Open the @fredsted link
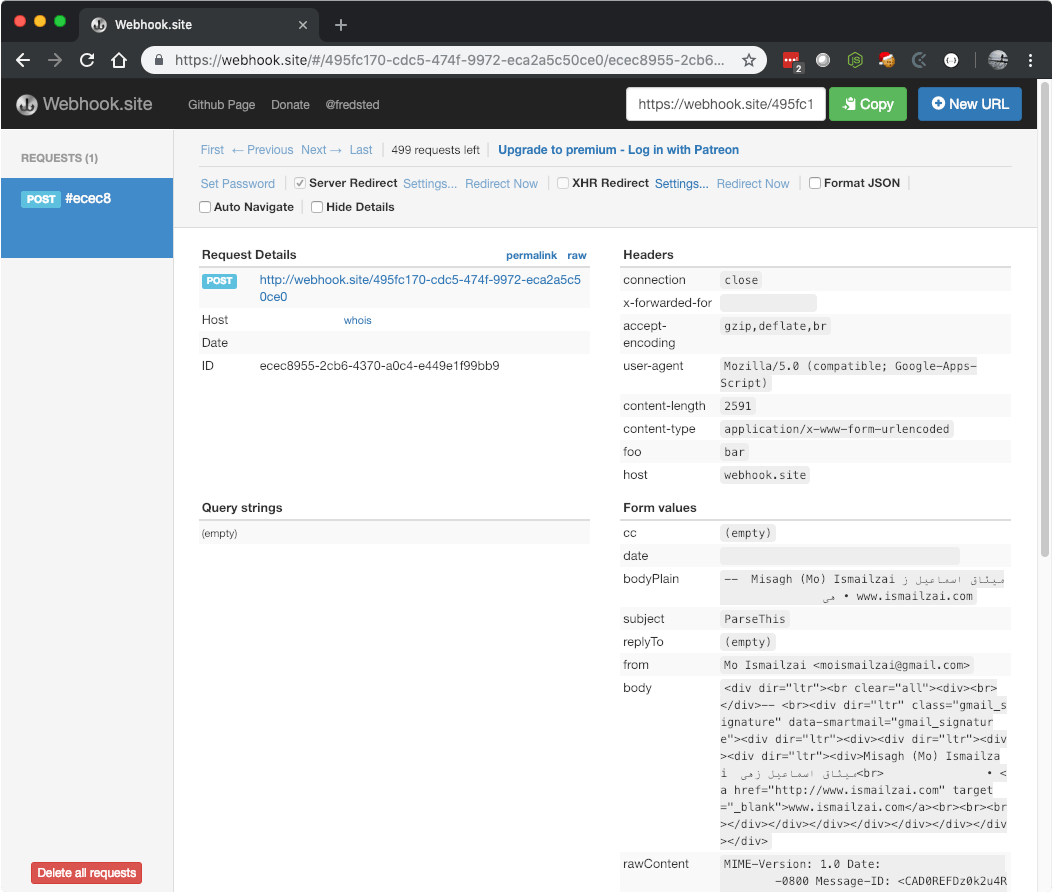1052x893 pixels. point(352,105)
